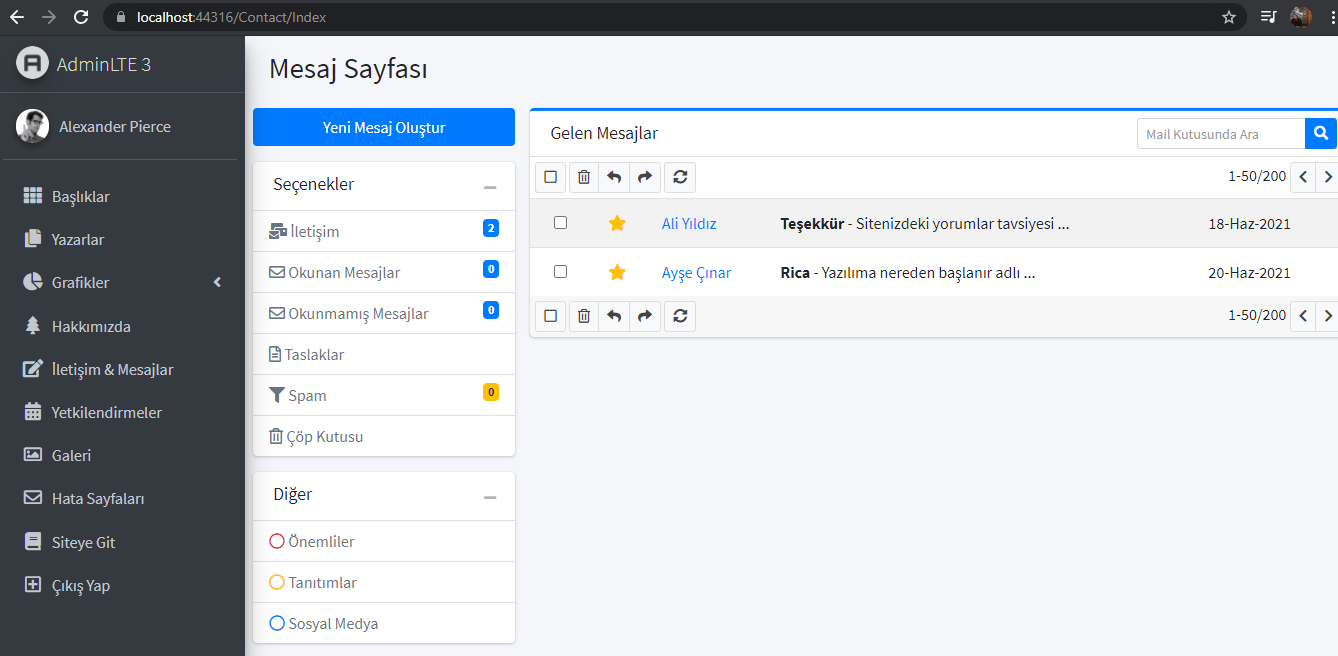Click the search magnifier button in mailbox
The height and width of the screenshot is (656, 1338).
pyautogui.click(x=1321, y=133)
